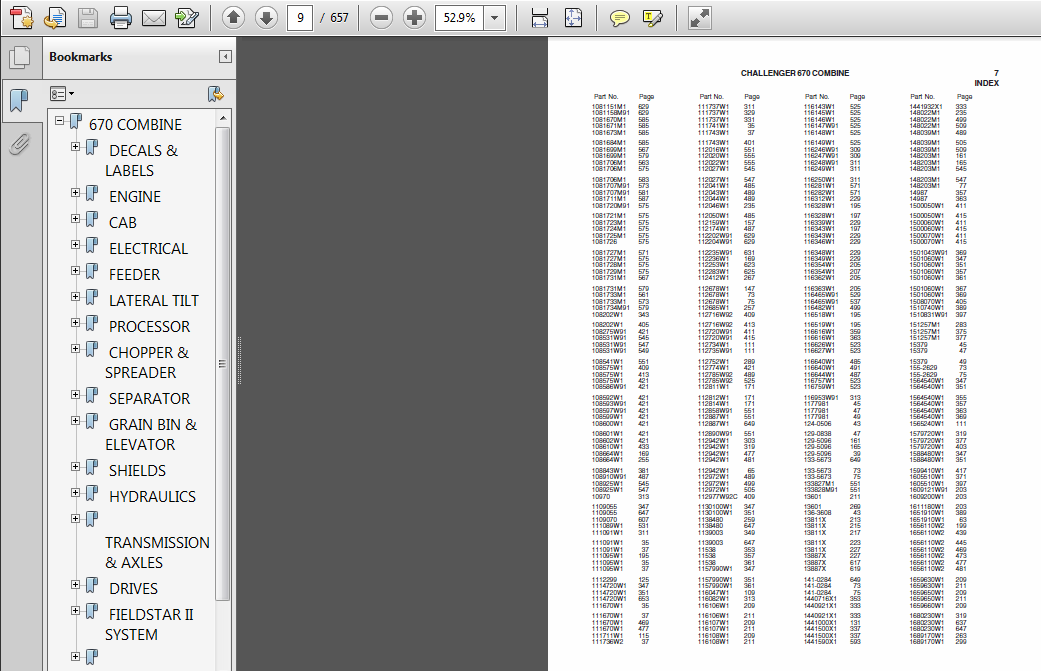This screenshot has height=671, width=1041.
Task: Expand the FIELDSTAR II SYSTEM bookmark
Action: (76, 611)
